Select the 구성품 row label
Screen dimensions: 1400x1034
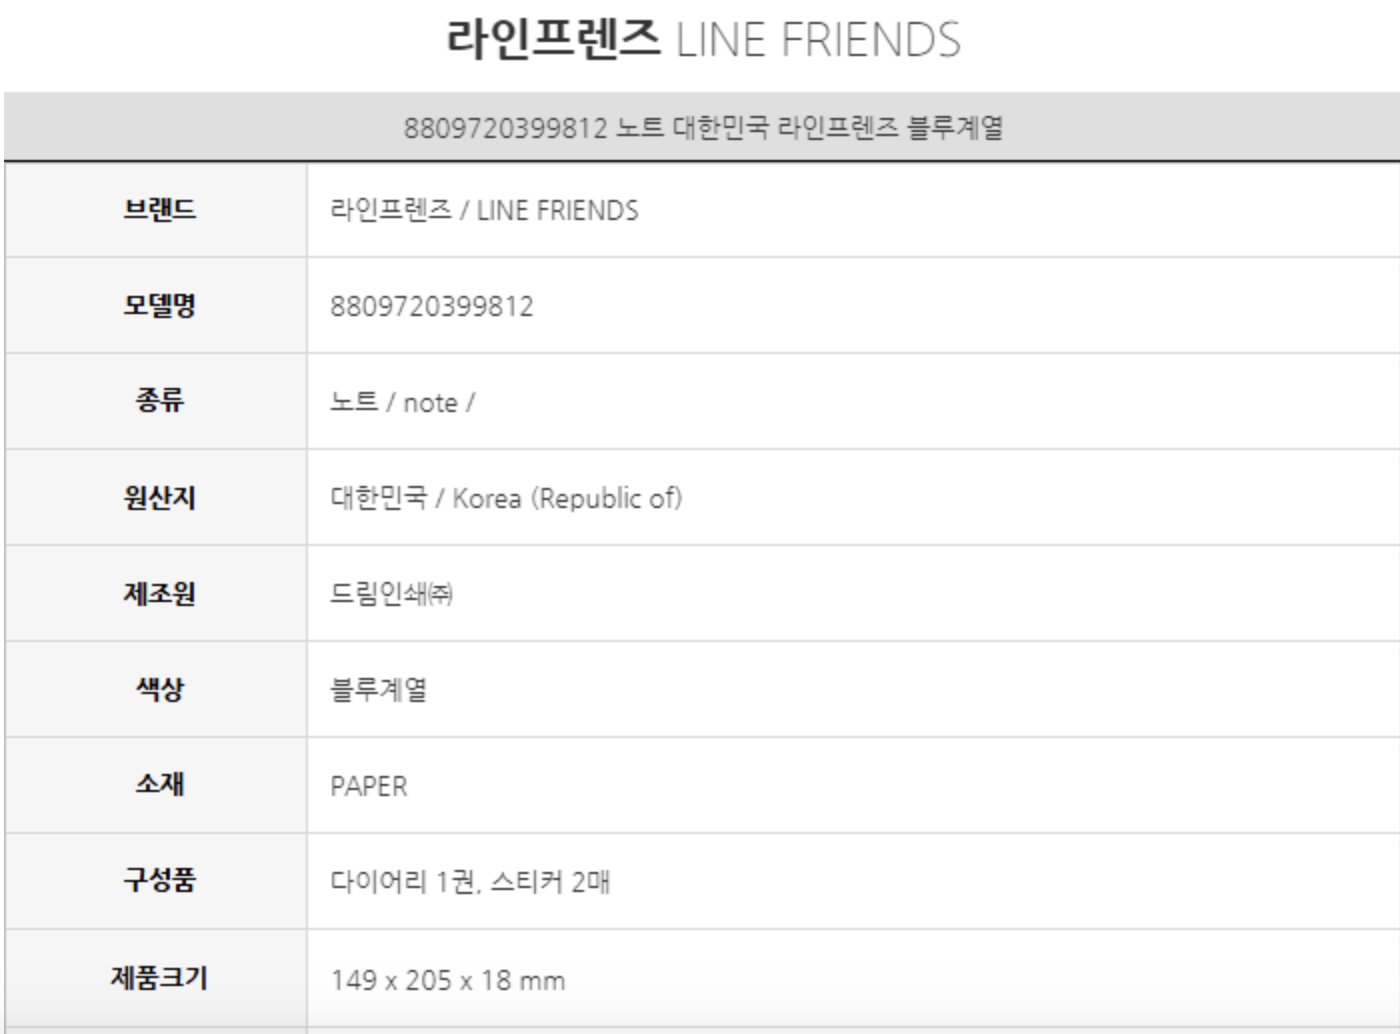(159, 880)
